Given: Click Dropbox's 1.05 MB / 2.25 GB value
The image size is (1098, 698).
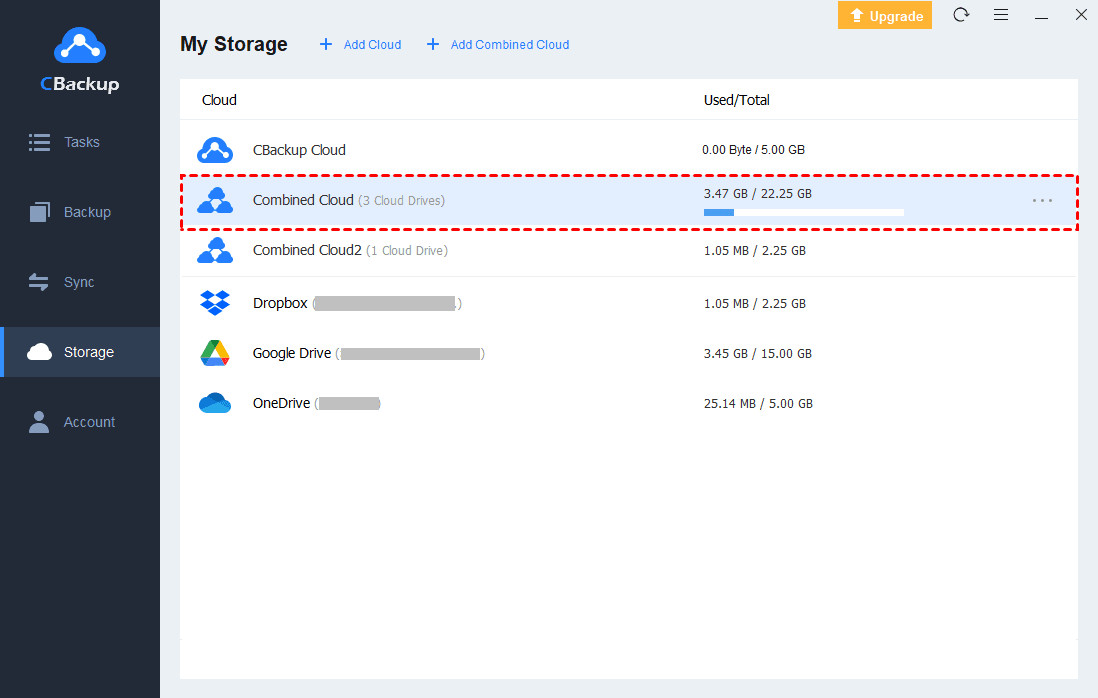Looking at the screenshot, I should pyautogui.click(x=755, y=304).
